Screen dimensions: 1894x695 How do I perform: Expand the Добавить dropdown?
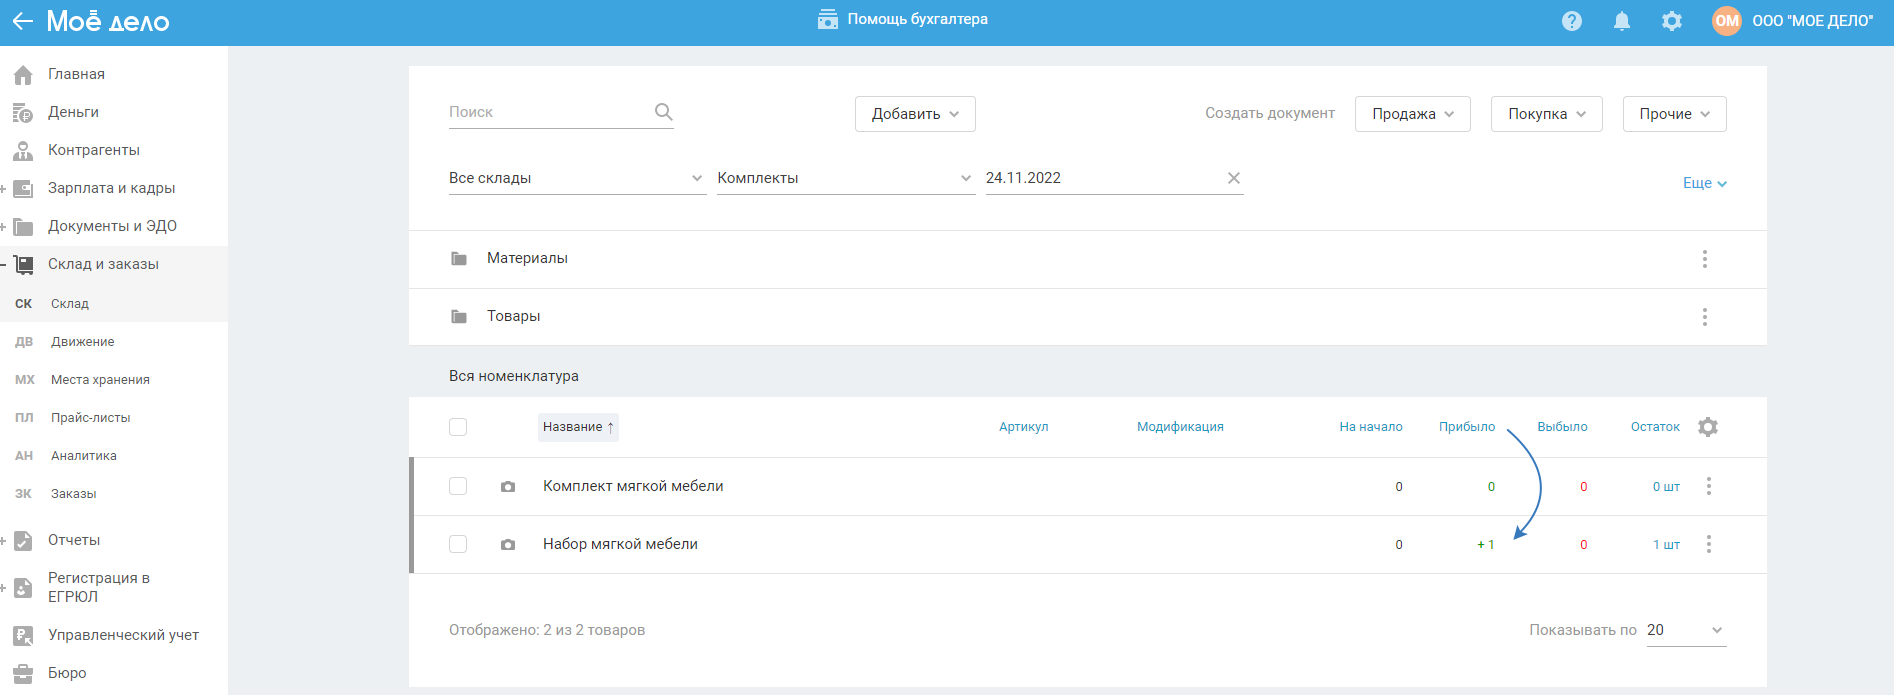(914, 114)
